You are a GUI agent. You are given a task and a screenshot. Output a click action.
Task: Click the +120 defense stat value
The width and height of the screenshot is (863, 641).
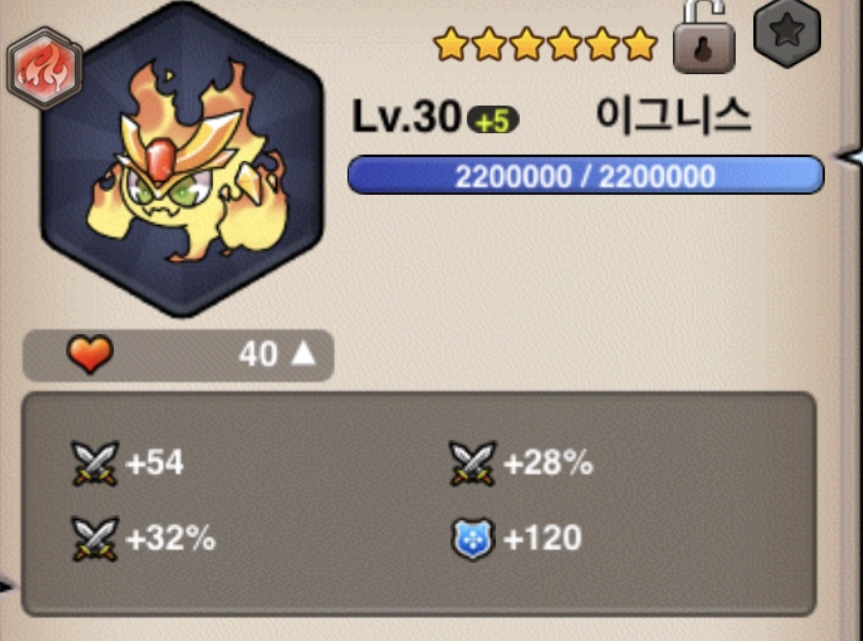pos(543,538)
